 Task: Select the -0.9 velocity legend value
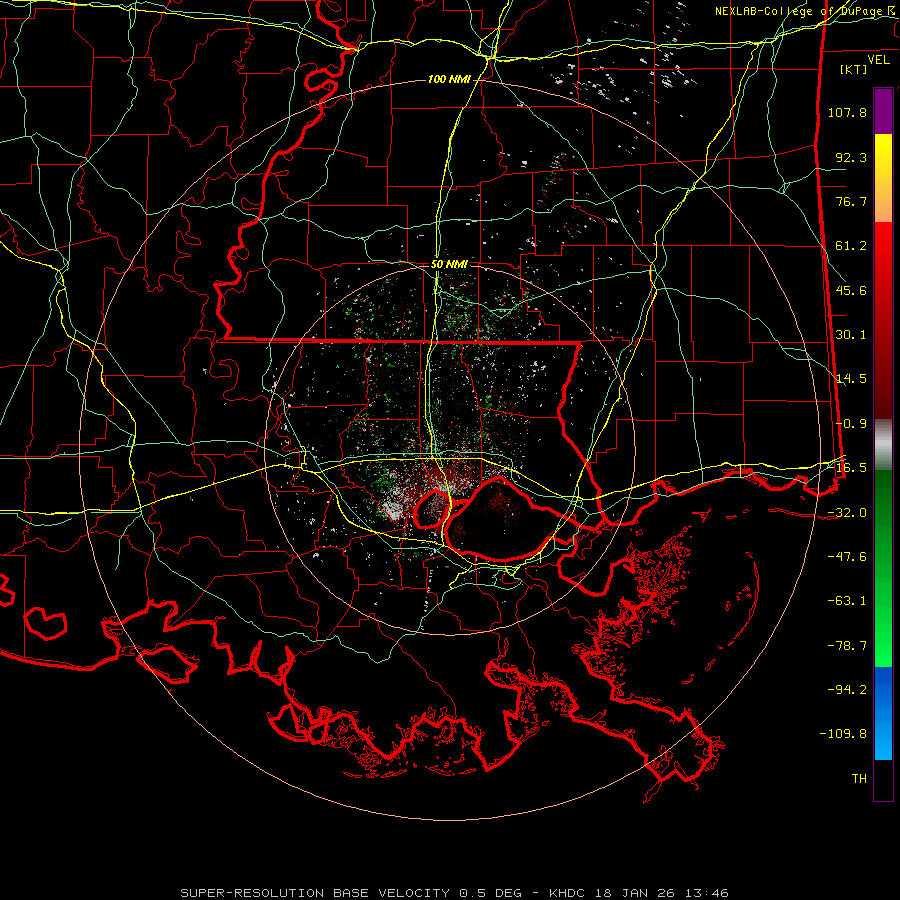pyautogui.click(x=851, y=424)
